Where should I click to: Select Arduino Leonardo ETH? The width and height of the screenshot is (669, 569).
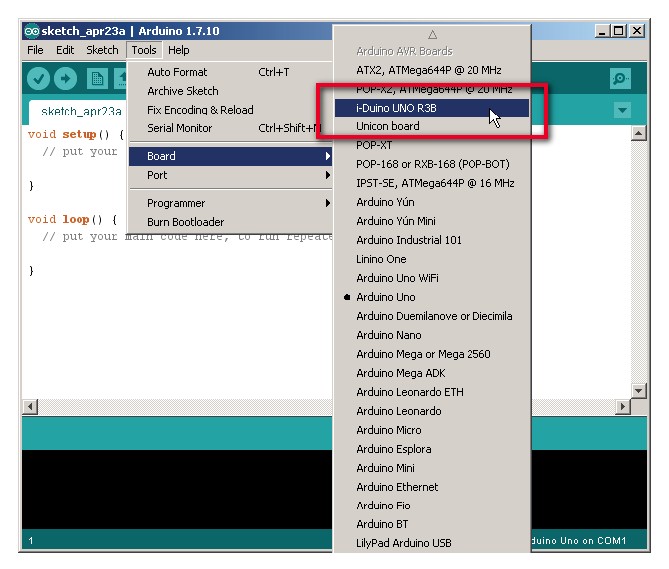(x=432, y=392)
